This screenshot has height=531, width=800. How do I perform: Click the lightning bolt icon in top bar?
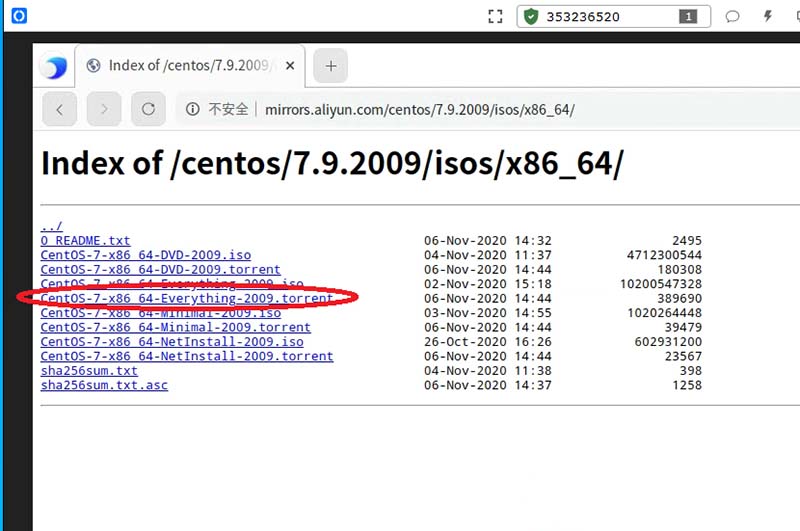coord(767,16)
